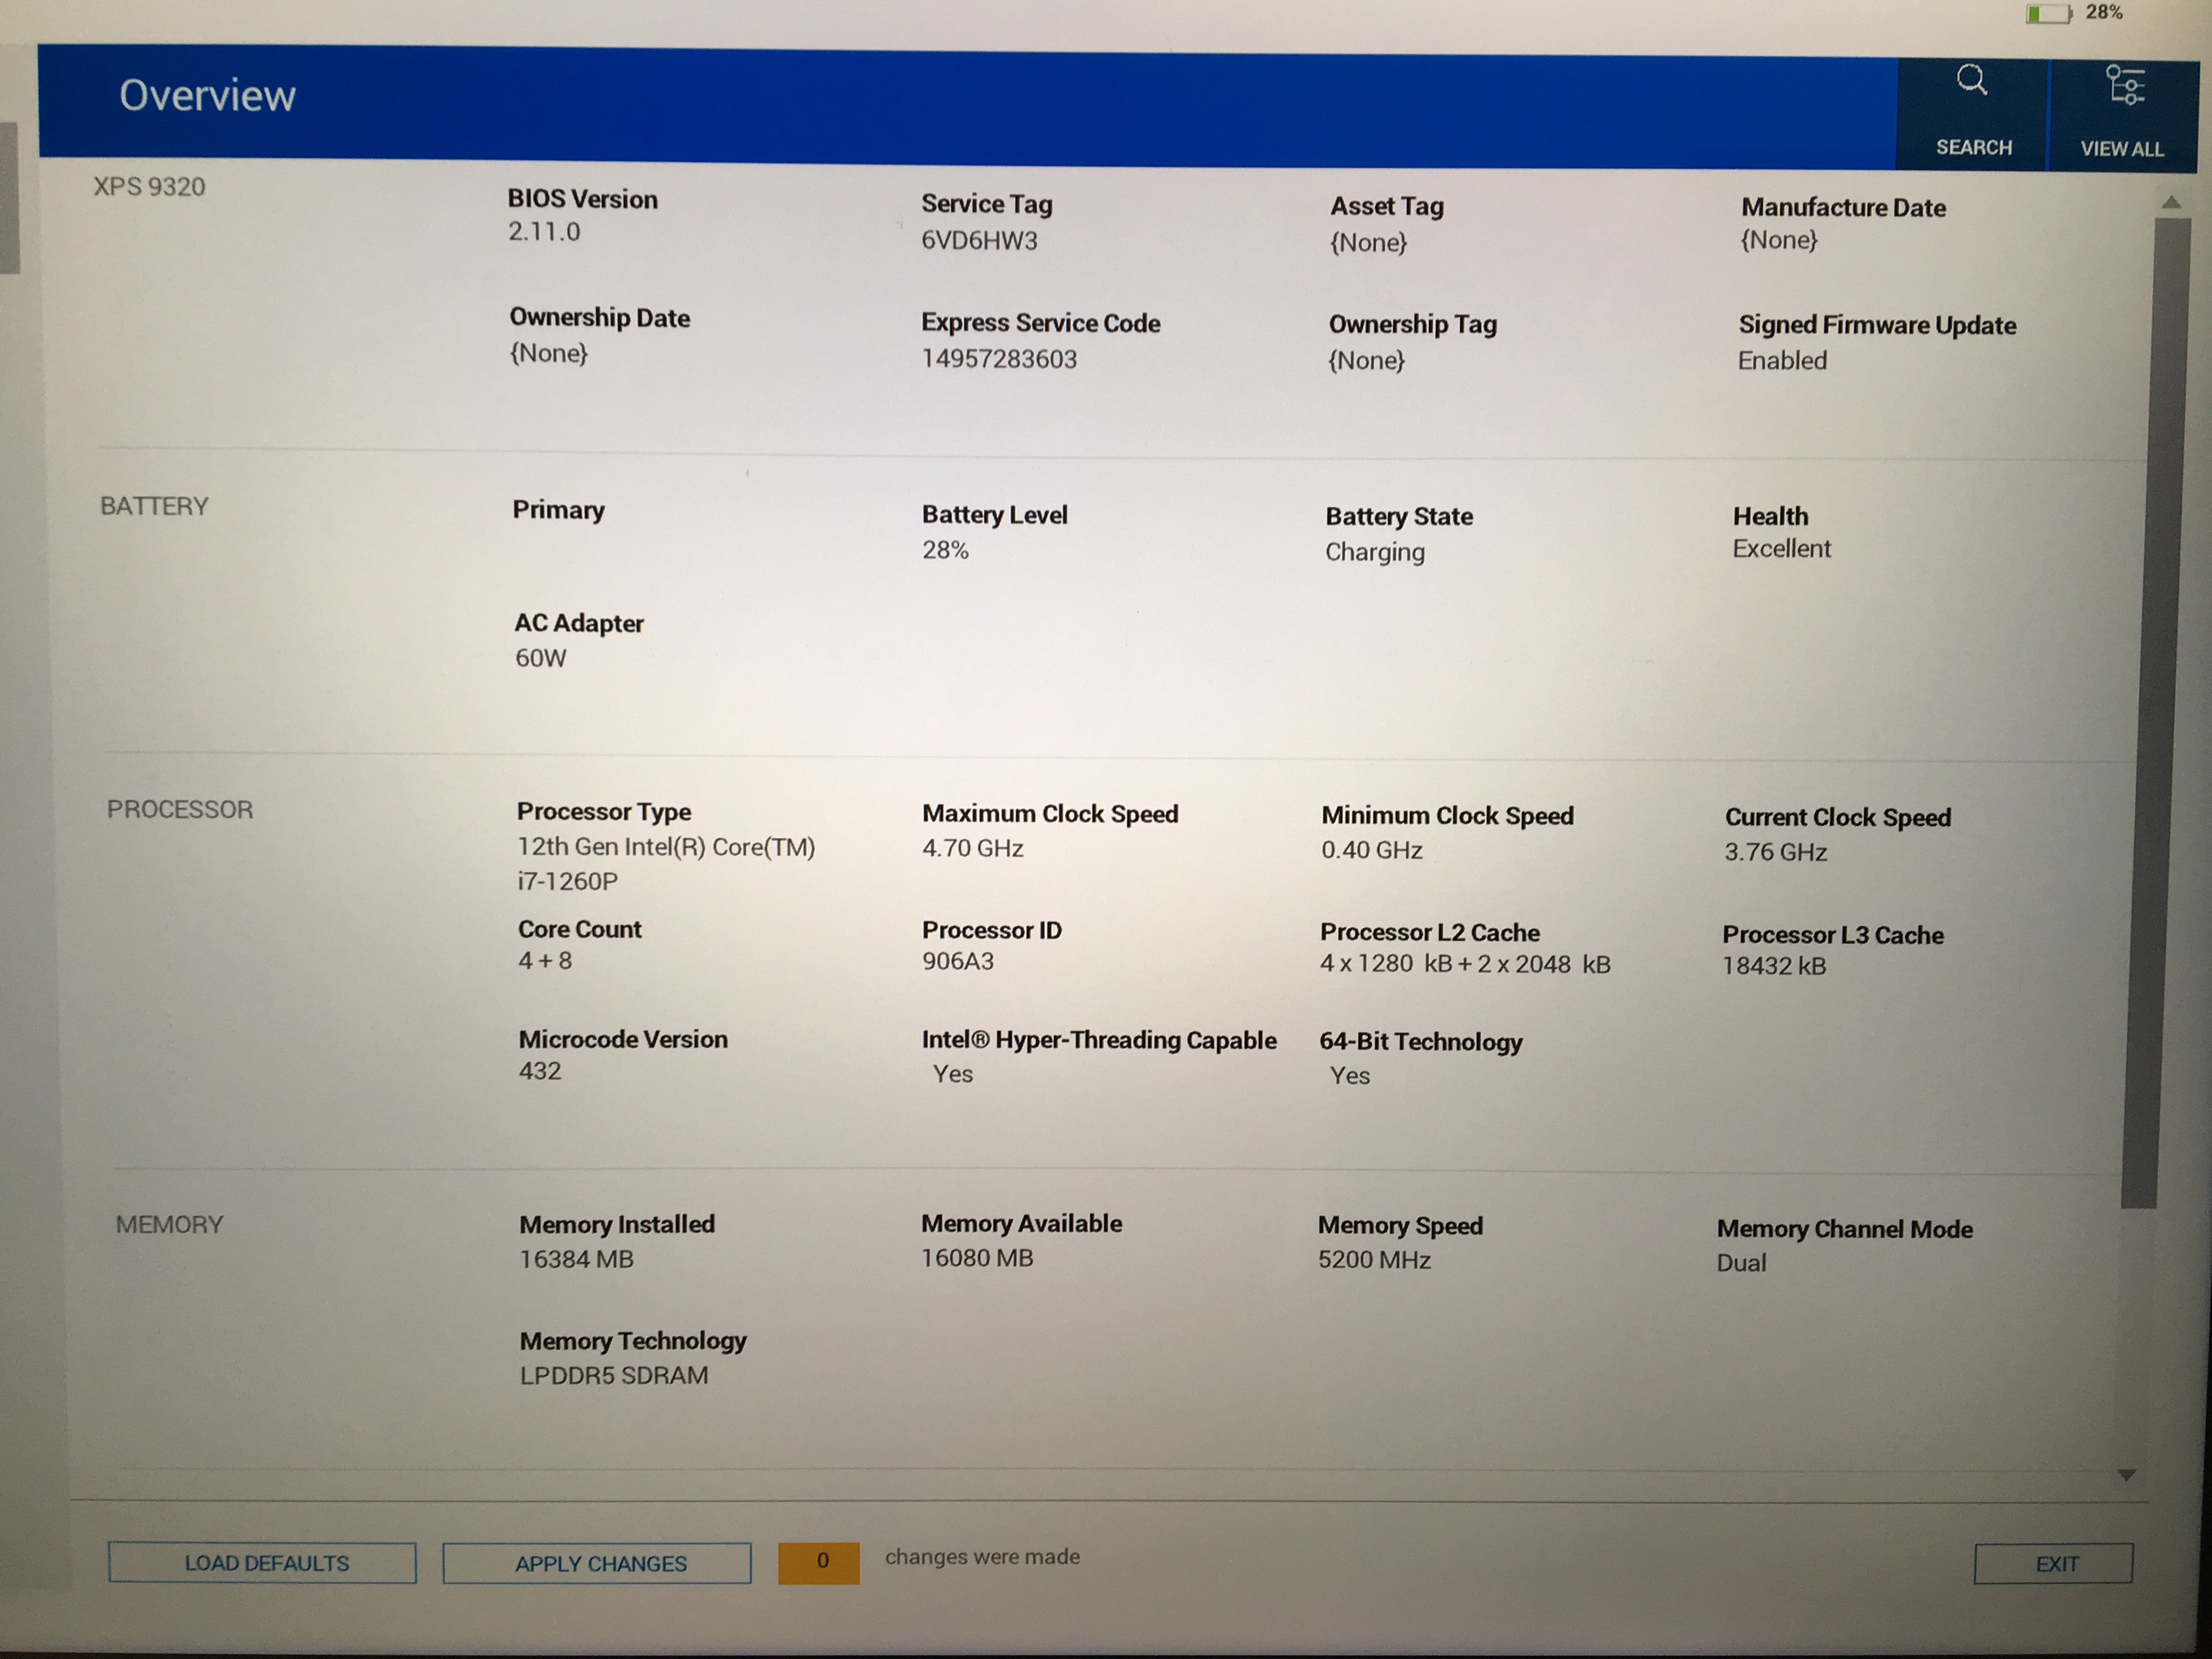Select the Primary battery label
2212x1659 pixels.
coord(558,510)
